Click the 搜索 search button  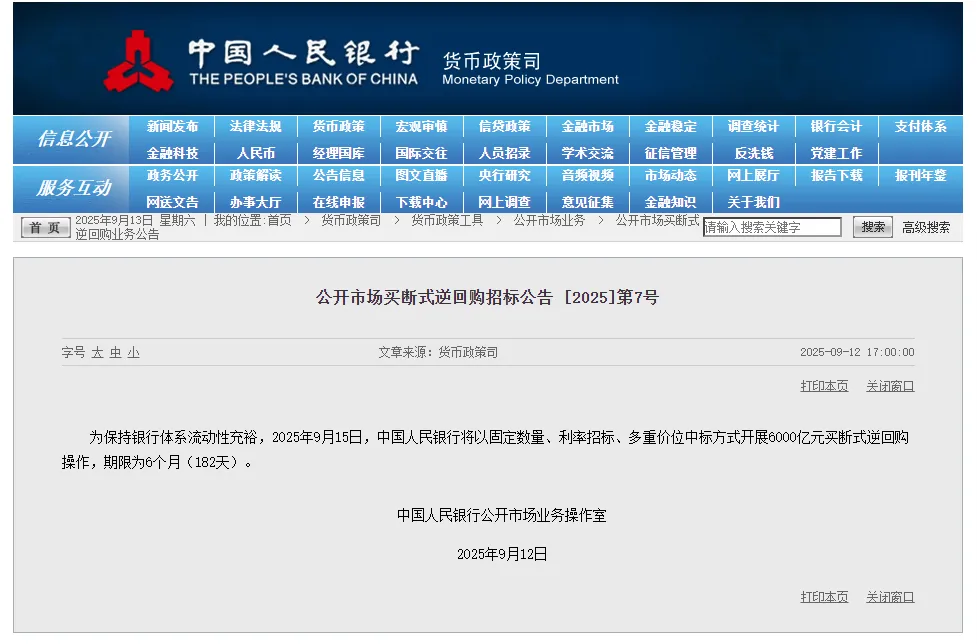pos(872,227)
